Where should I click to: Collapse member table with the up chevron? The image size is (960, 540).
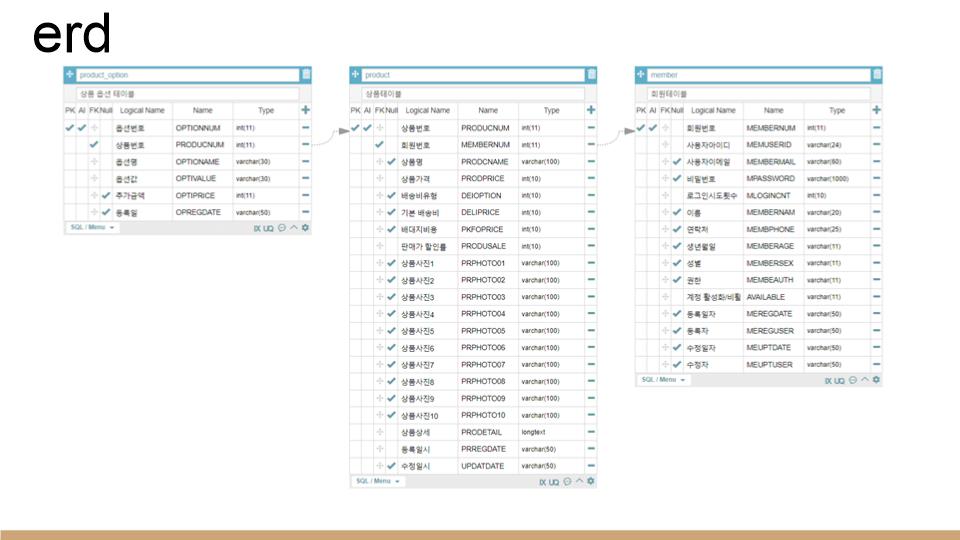point(864,380)
